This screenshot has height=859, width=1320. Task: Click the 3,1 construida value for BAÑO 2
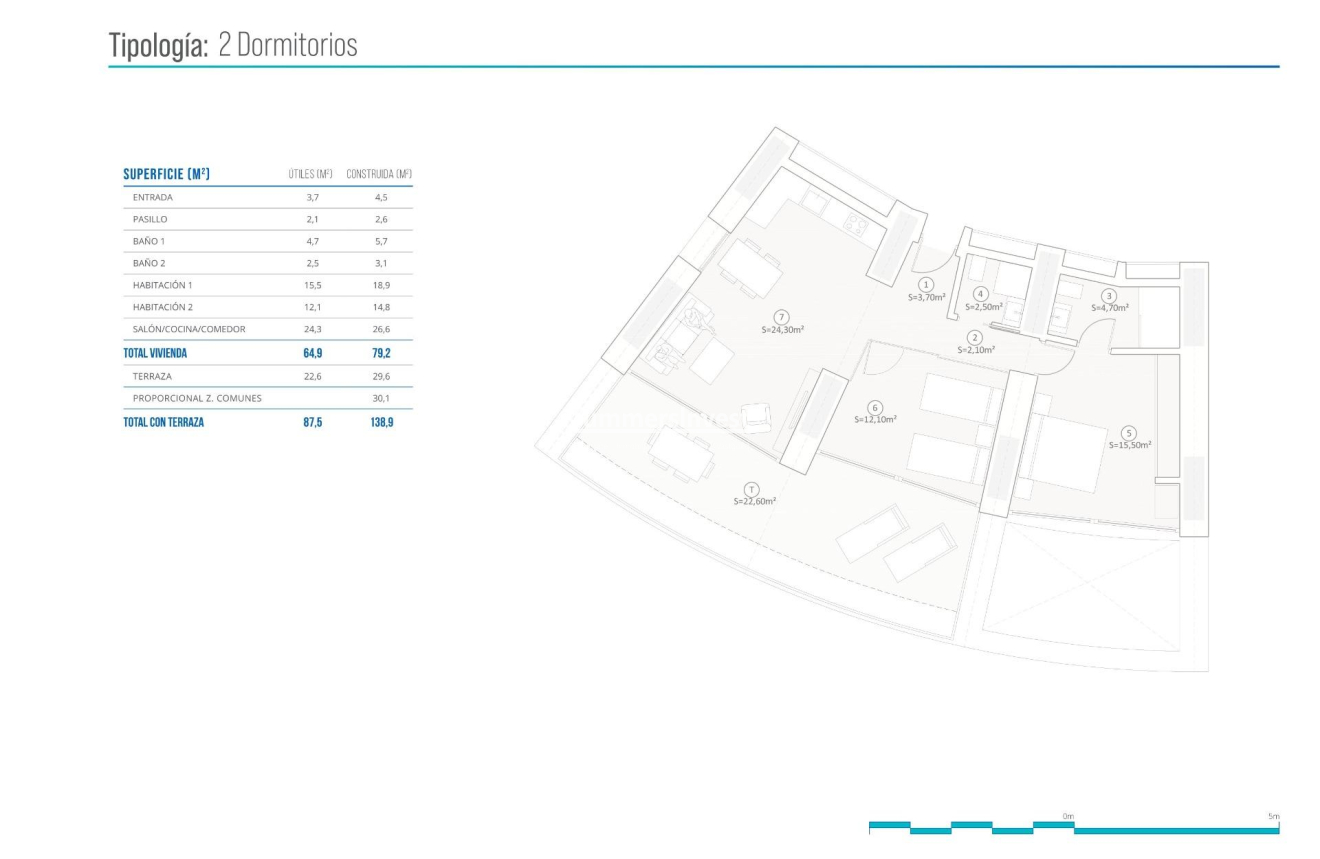381,263
